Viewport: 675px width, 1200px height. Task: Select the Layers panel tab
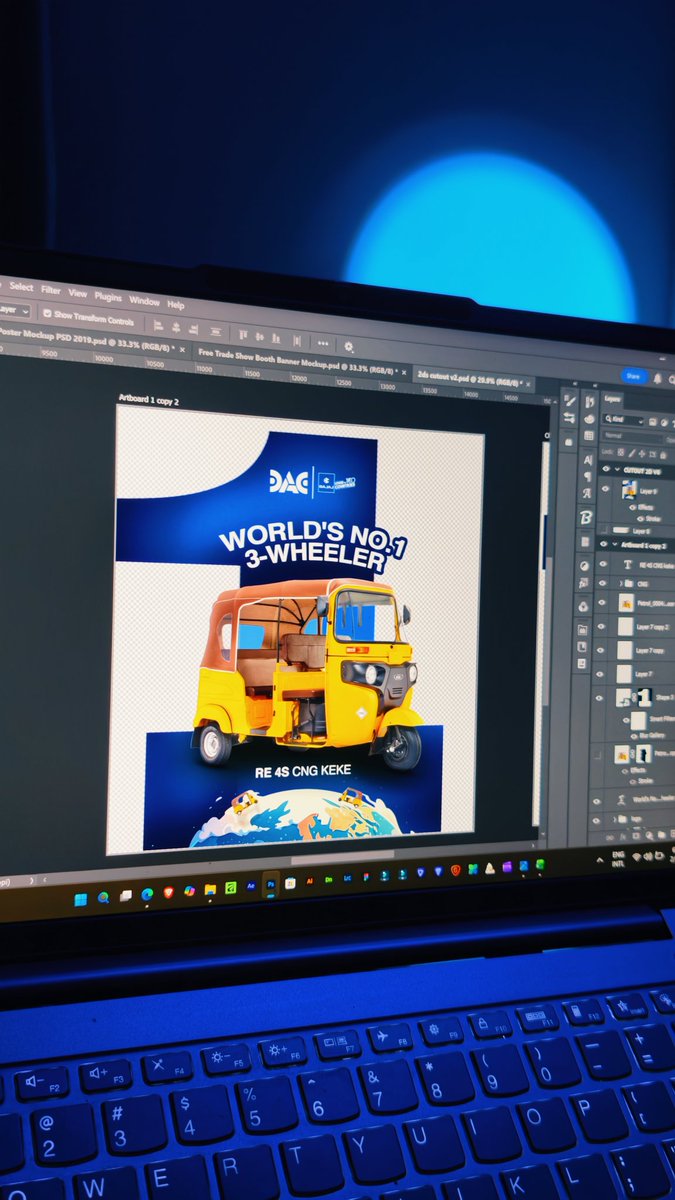(613, 399)
